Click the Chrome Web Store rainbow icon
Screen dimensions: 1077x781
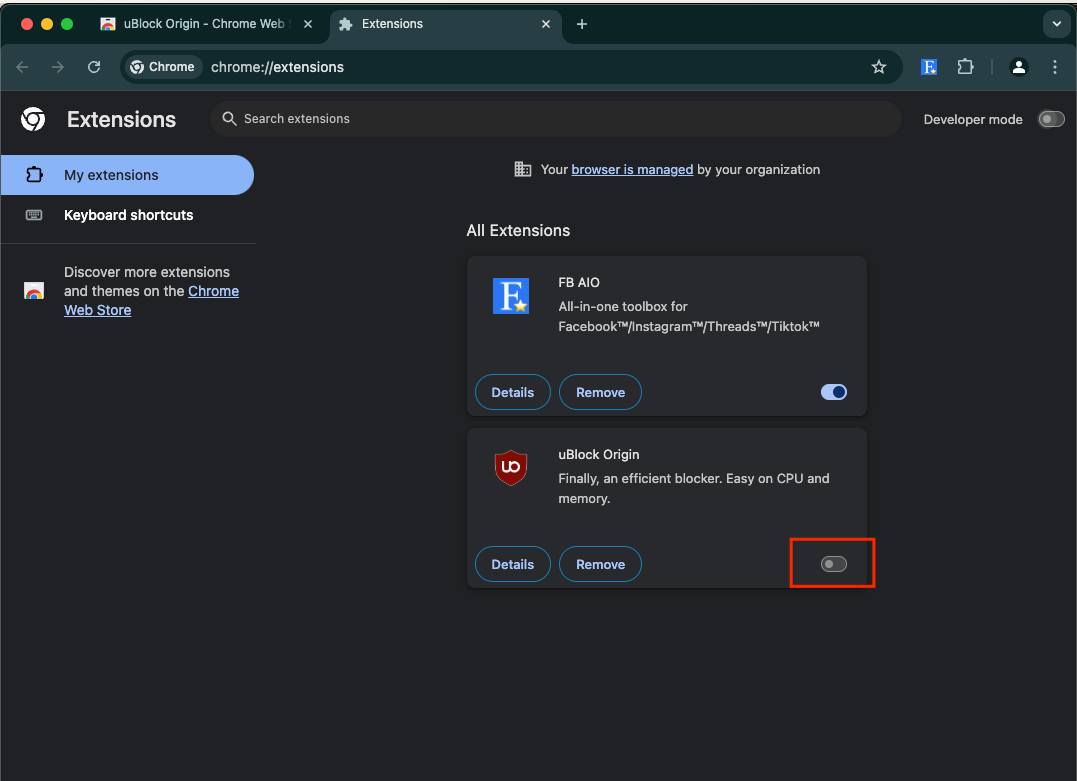(x=34, y=291)
